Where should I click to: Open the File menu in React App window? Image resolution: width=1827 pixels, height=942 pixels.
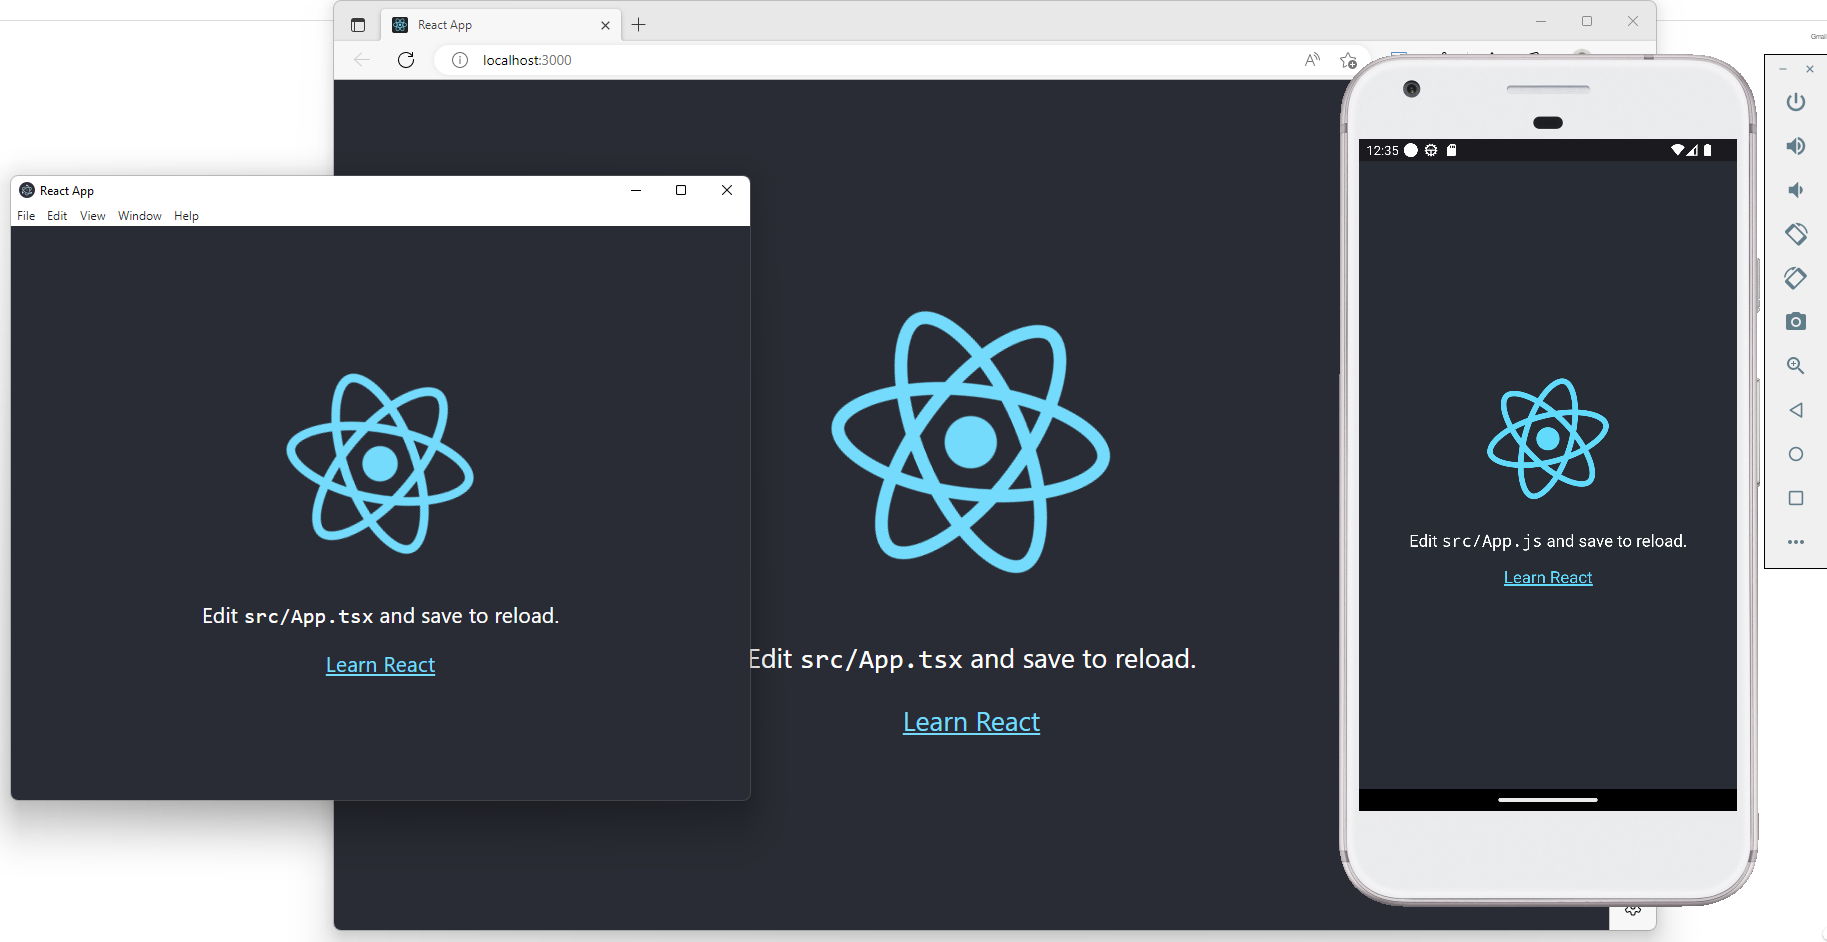(26, 216)
